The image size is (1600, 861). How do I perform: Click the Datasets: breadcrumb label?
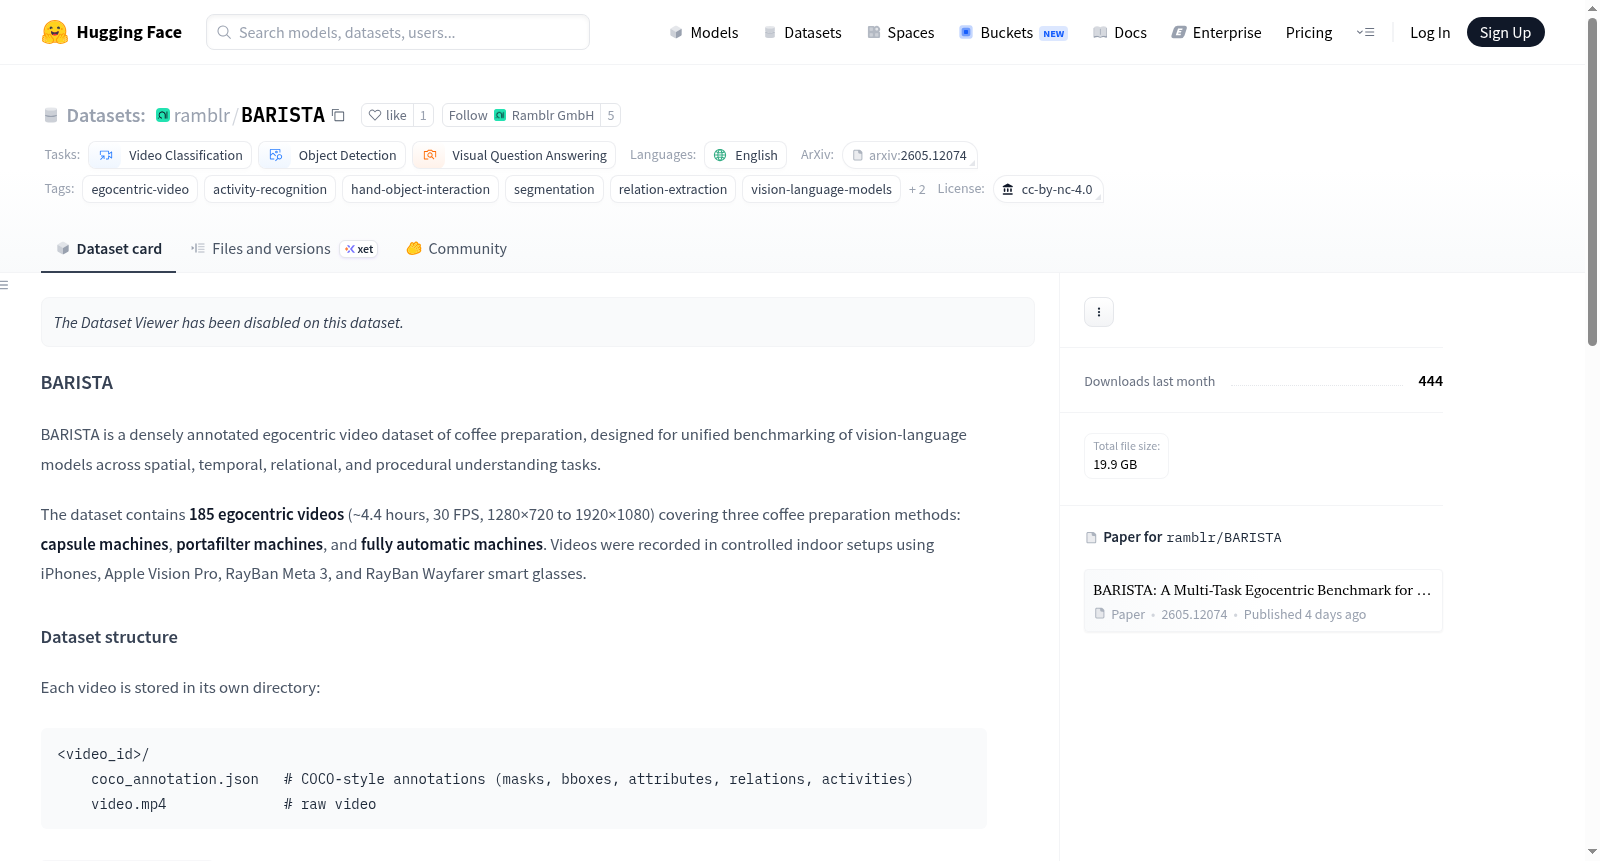click(x=106, y=115)
